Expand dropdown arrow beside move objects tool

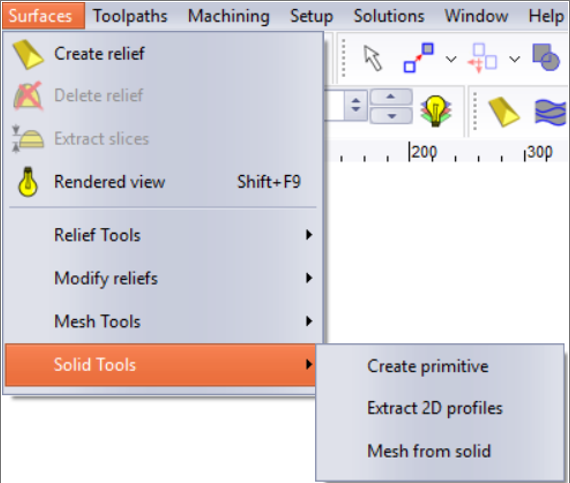pyautogui.click(x=514, y=59)
